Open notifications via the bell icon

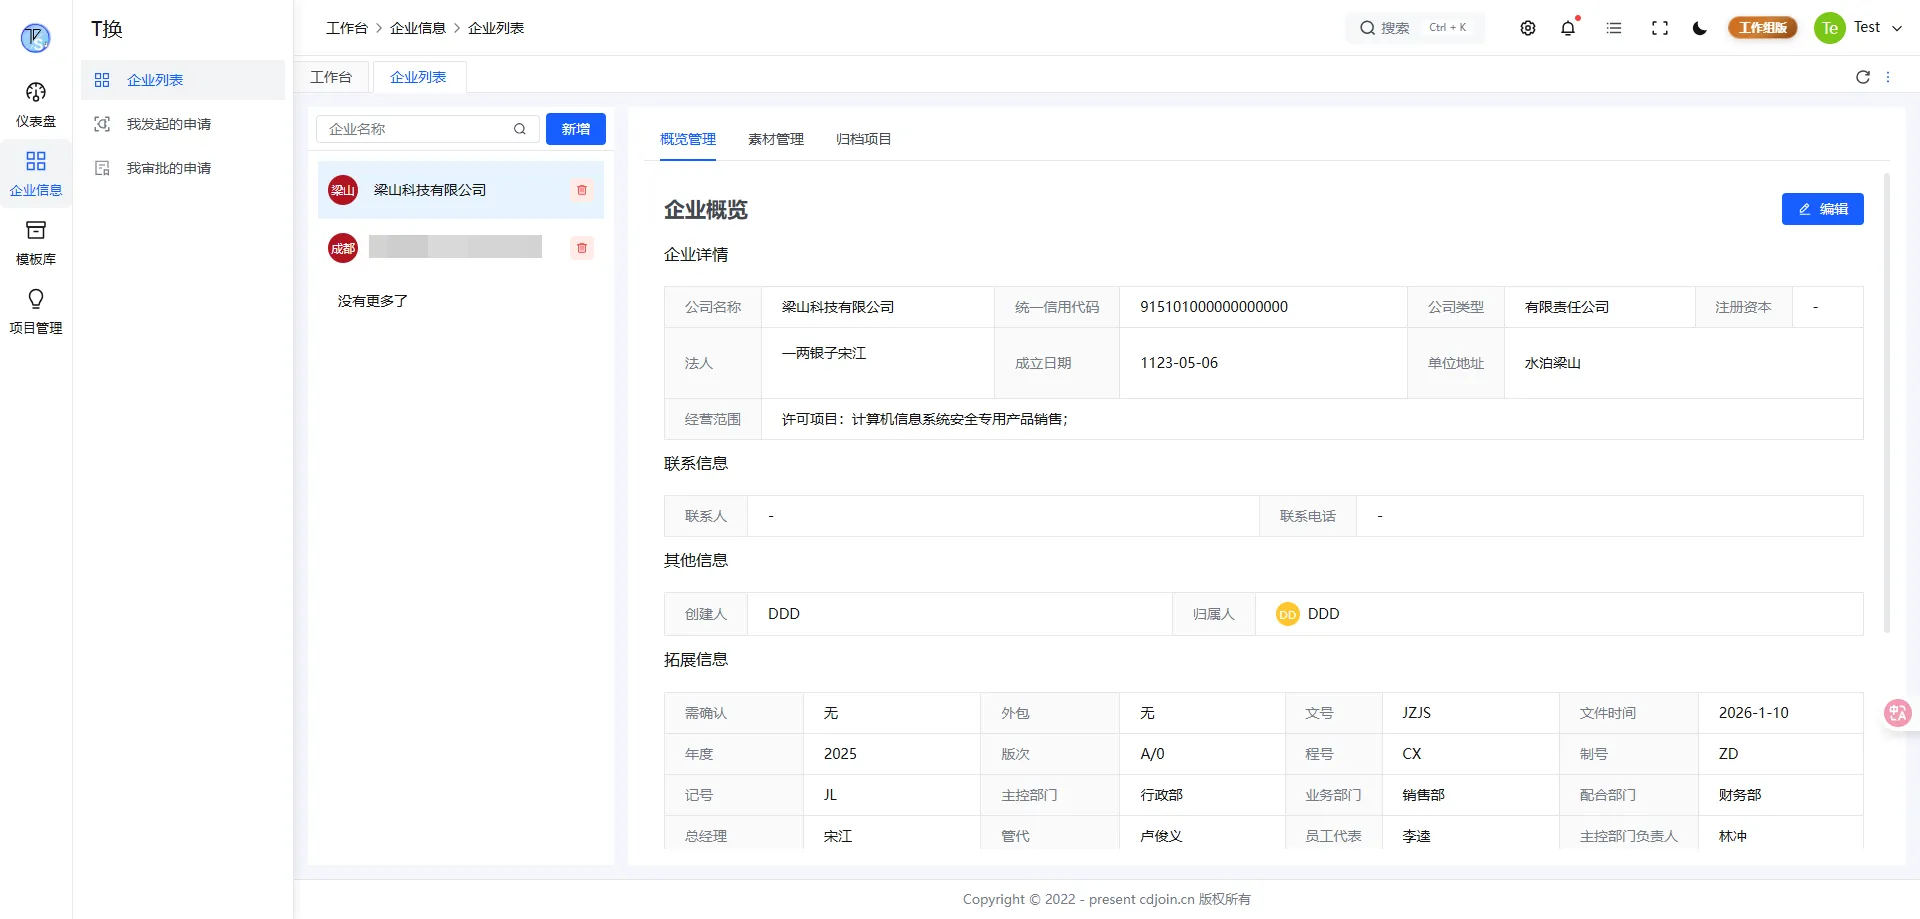pyautogui.click(x=1567, y=28)
